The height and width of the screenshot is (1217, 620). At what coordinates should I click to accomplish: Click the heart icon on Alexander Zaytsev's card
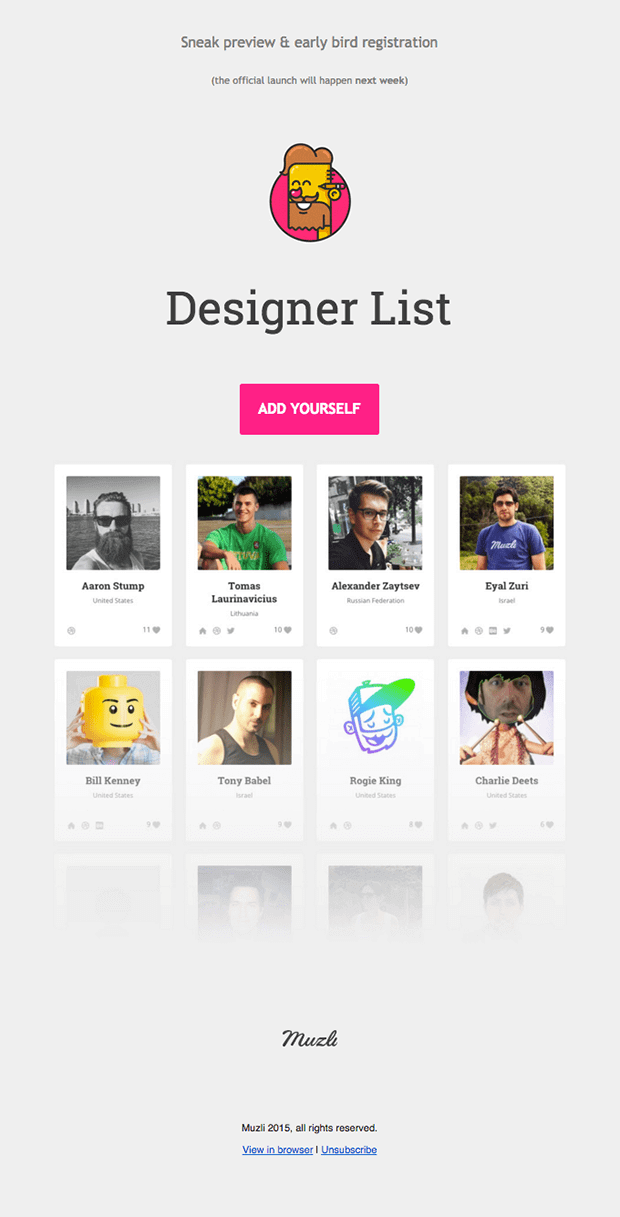[418, 630]
